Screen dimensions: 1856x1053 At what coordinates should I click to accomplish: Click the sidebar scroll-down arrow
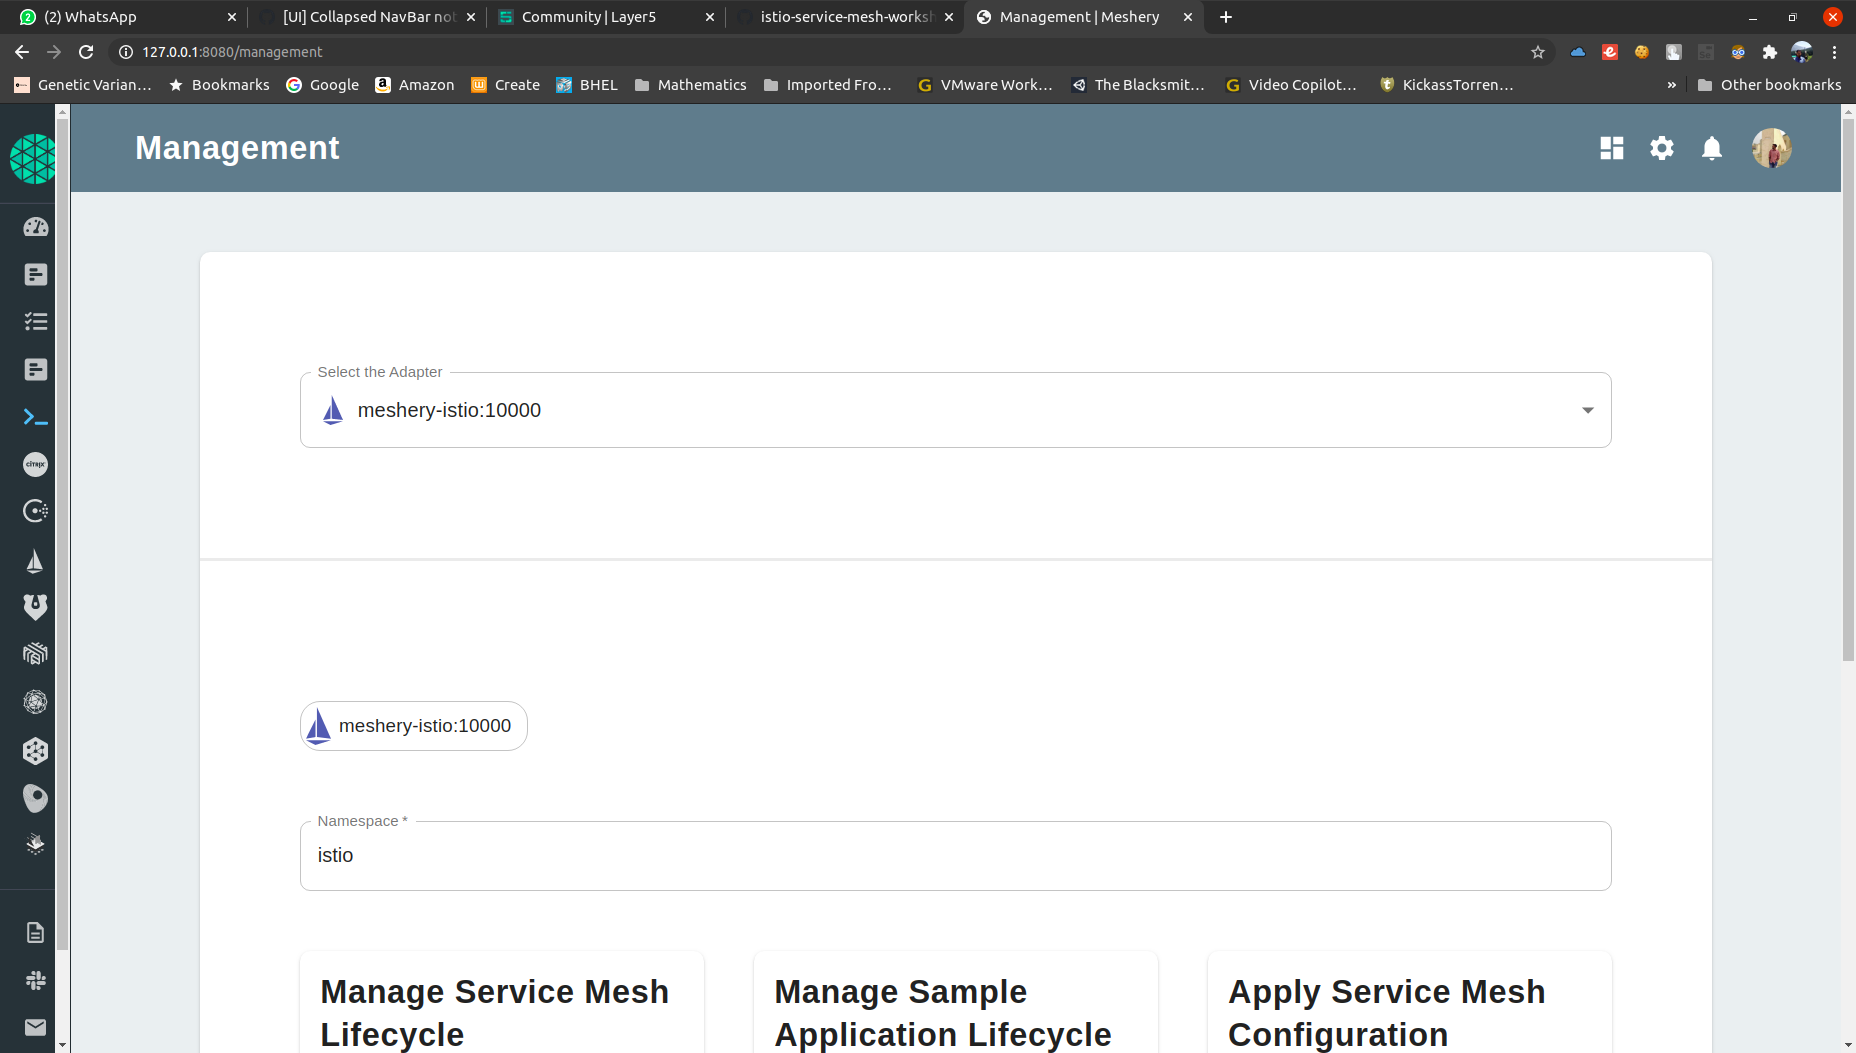tap(62, 1045)
